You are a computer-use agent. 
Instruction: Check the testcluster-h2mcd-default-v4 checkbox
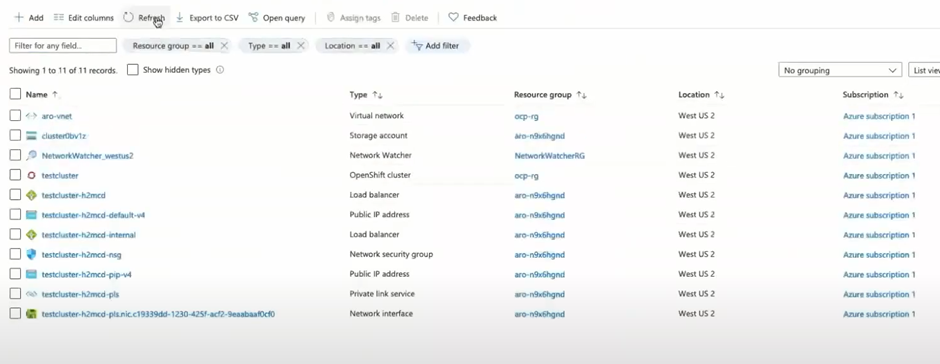point(15,215)
